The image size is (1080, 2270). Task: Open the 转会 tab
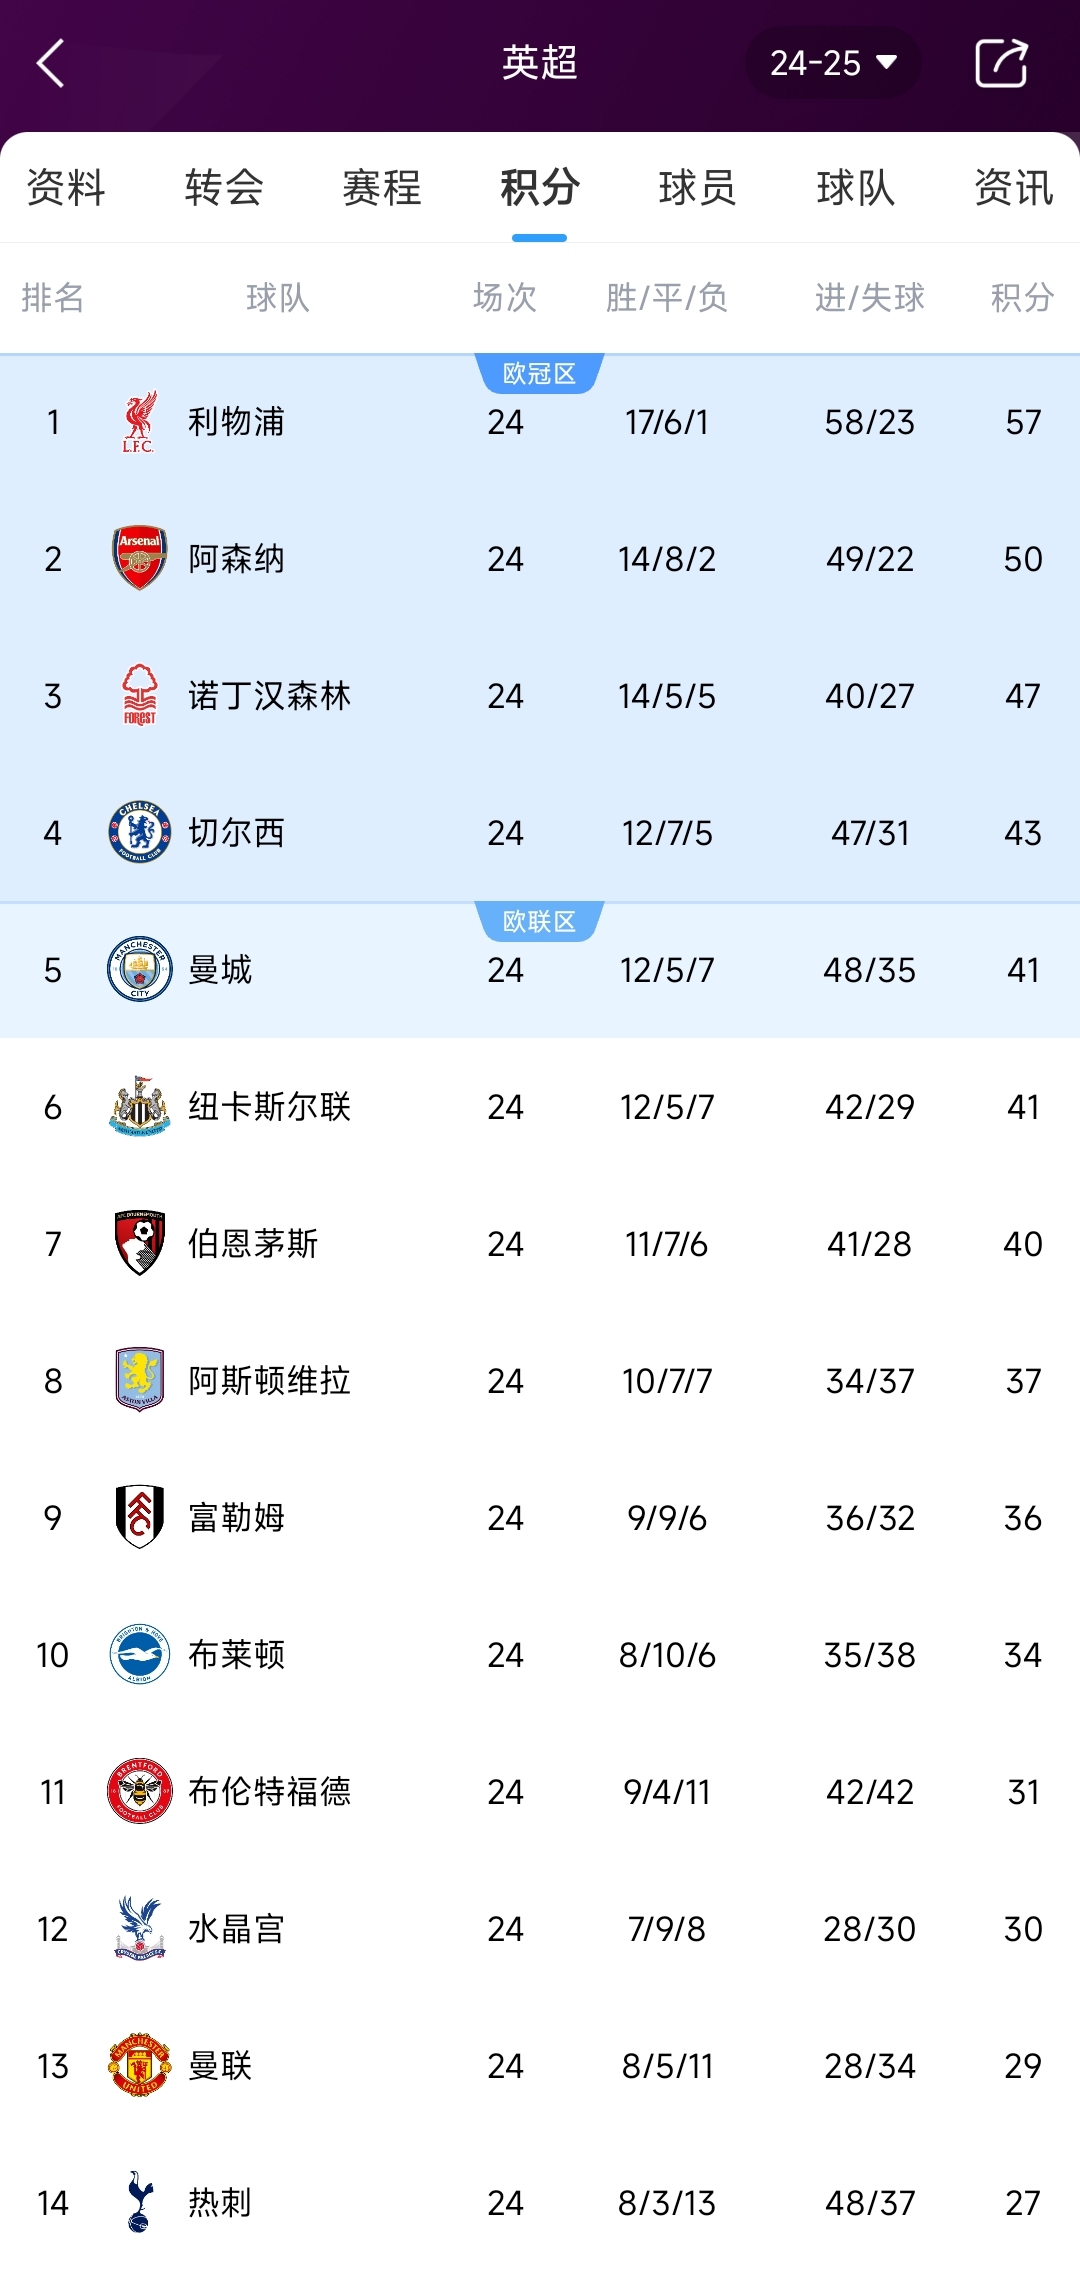224,188
